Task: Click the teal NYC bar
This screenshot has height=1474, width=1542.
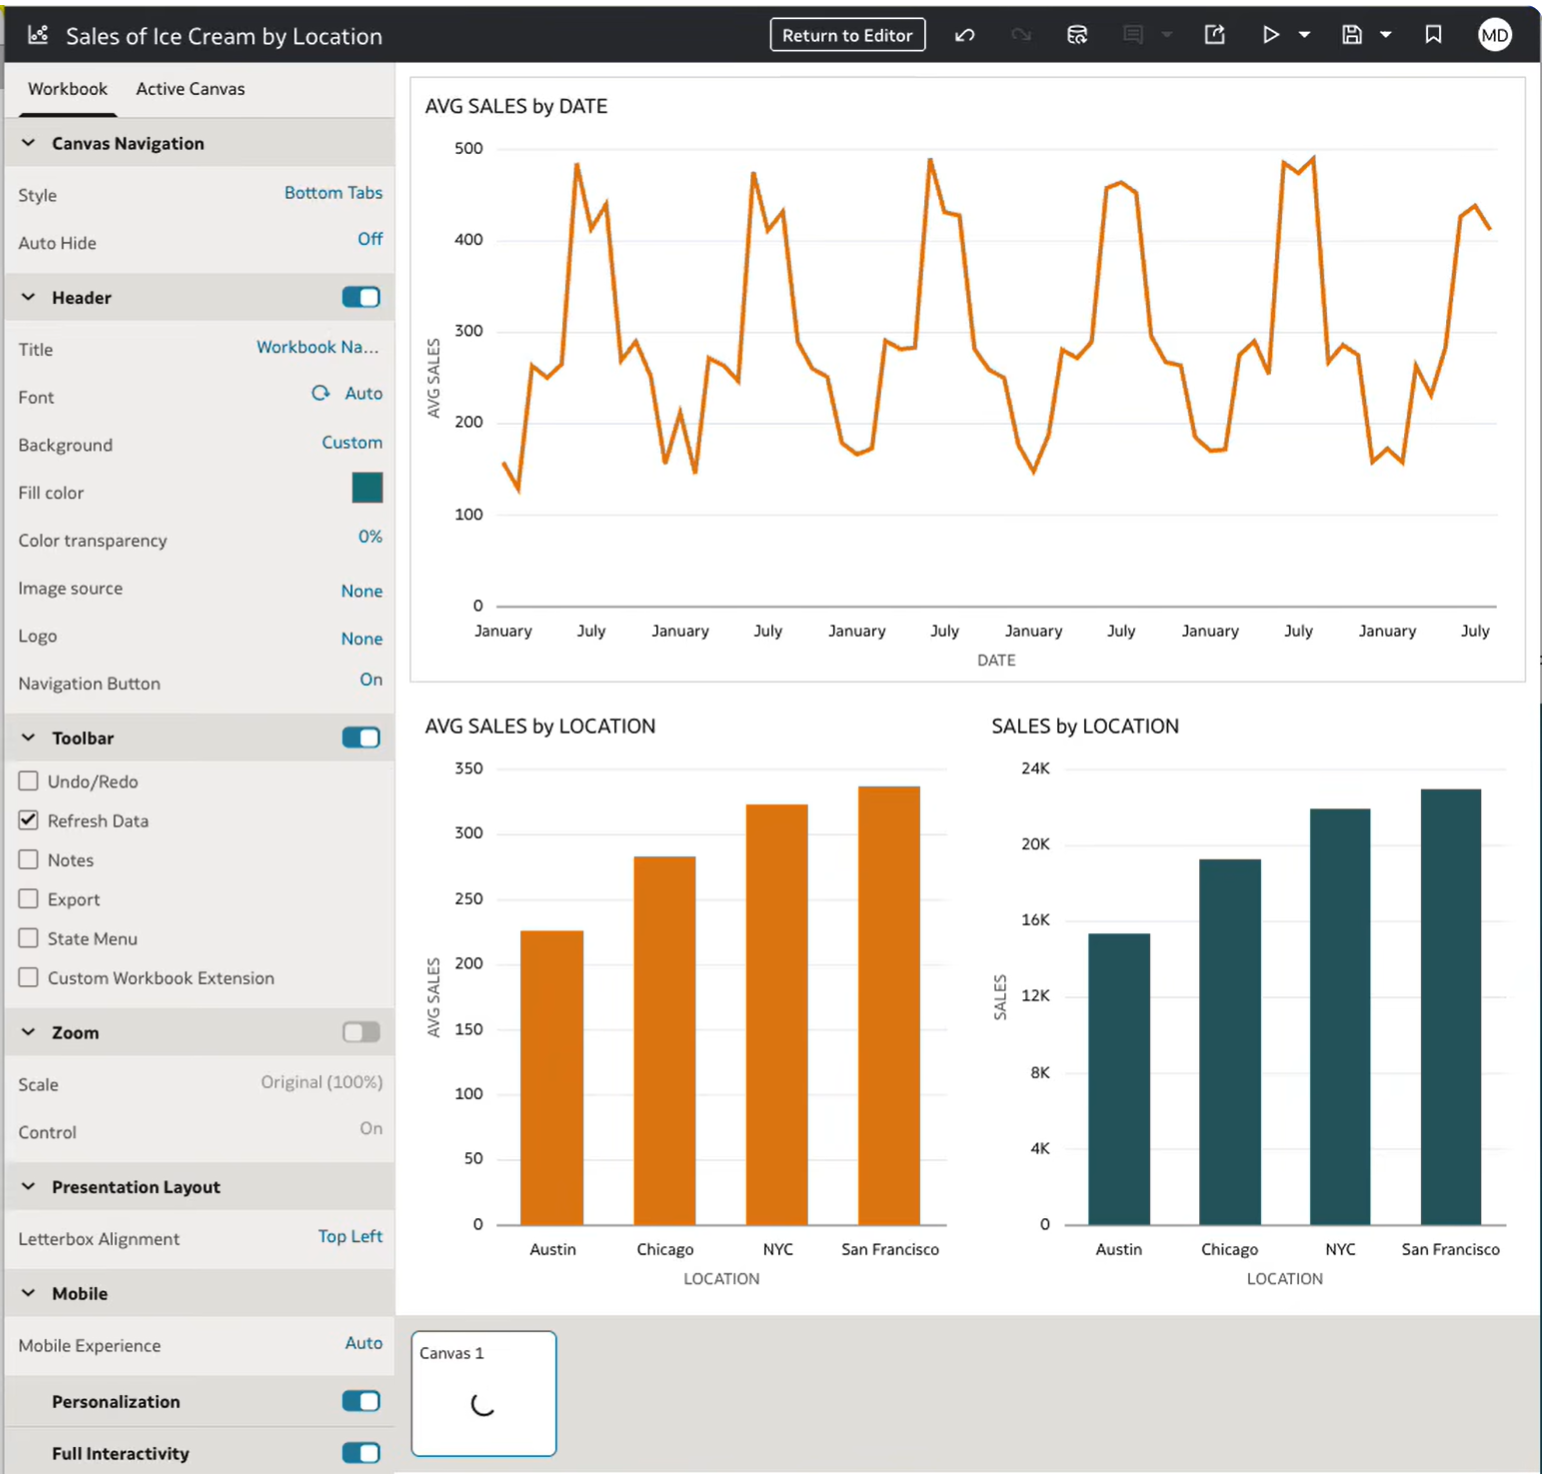Action: point(1340,1017)
